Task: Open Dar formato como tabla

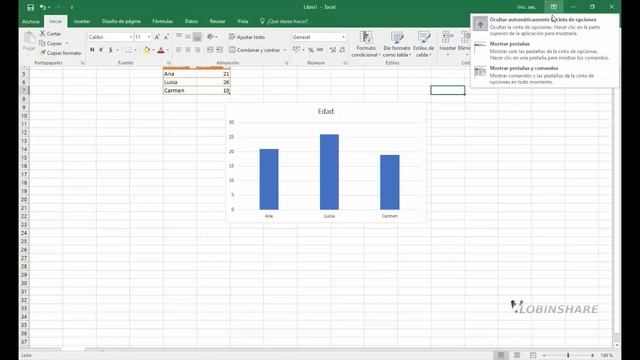Action: [397, 44]
